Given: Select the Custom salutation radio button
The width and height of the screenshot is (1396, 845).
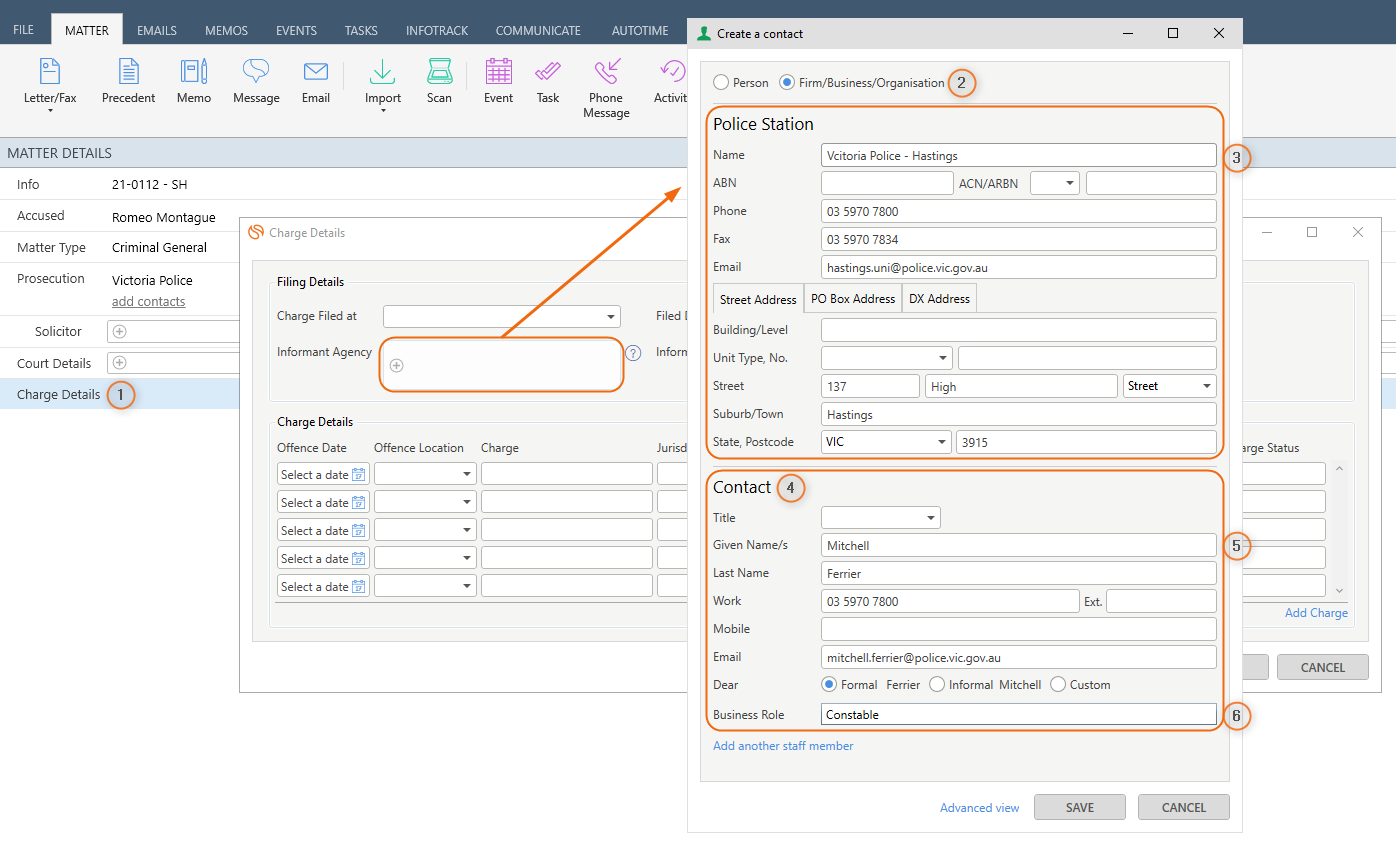Looking at the screenshot, I should click(x=1058, y=685).
